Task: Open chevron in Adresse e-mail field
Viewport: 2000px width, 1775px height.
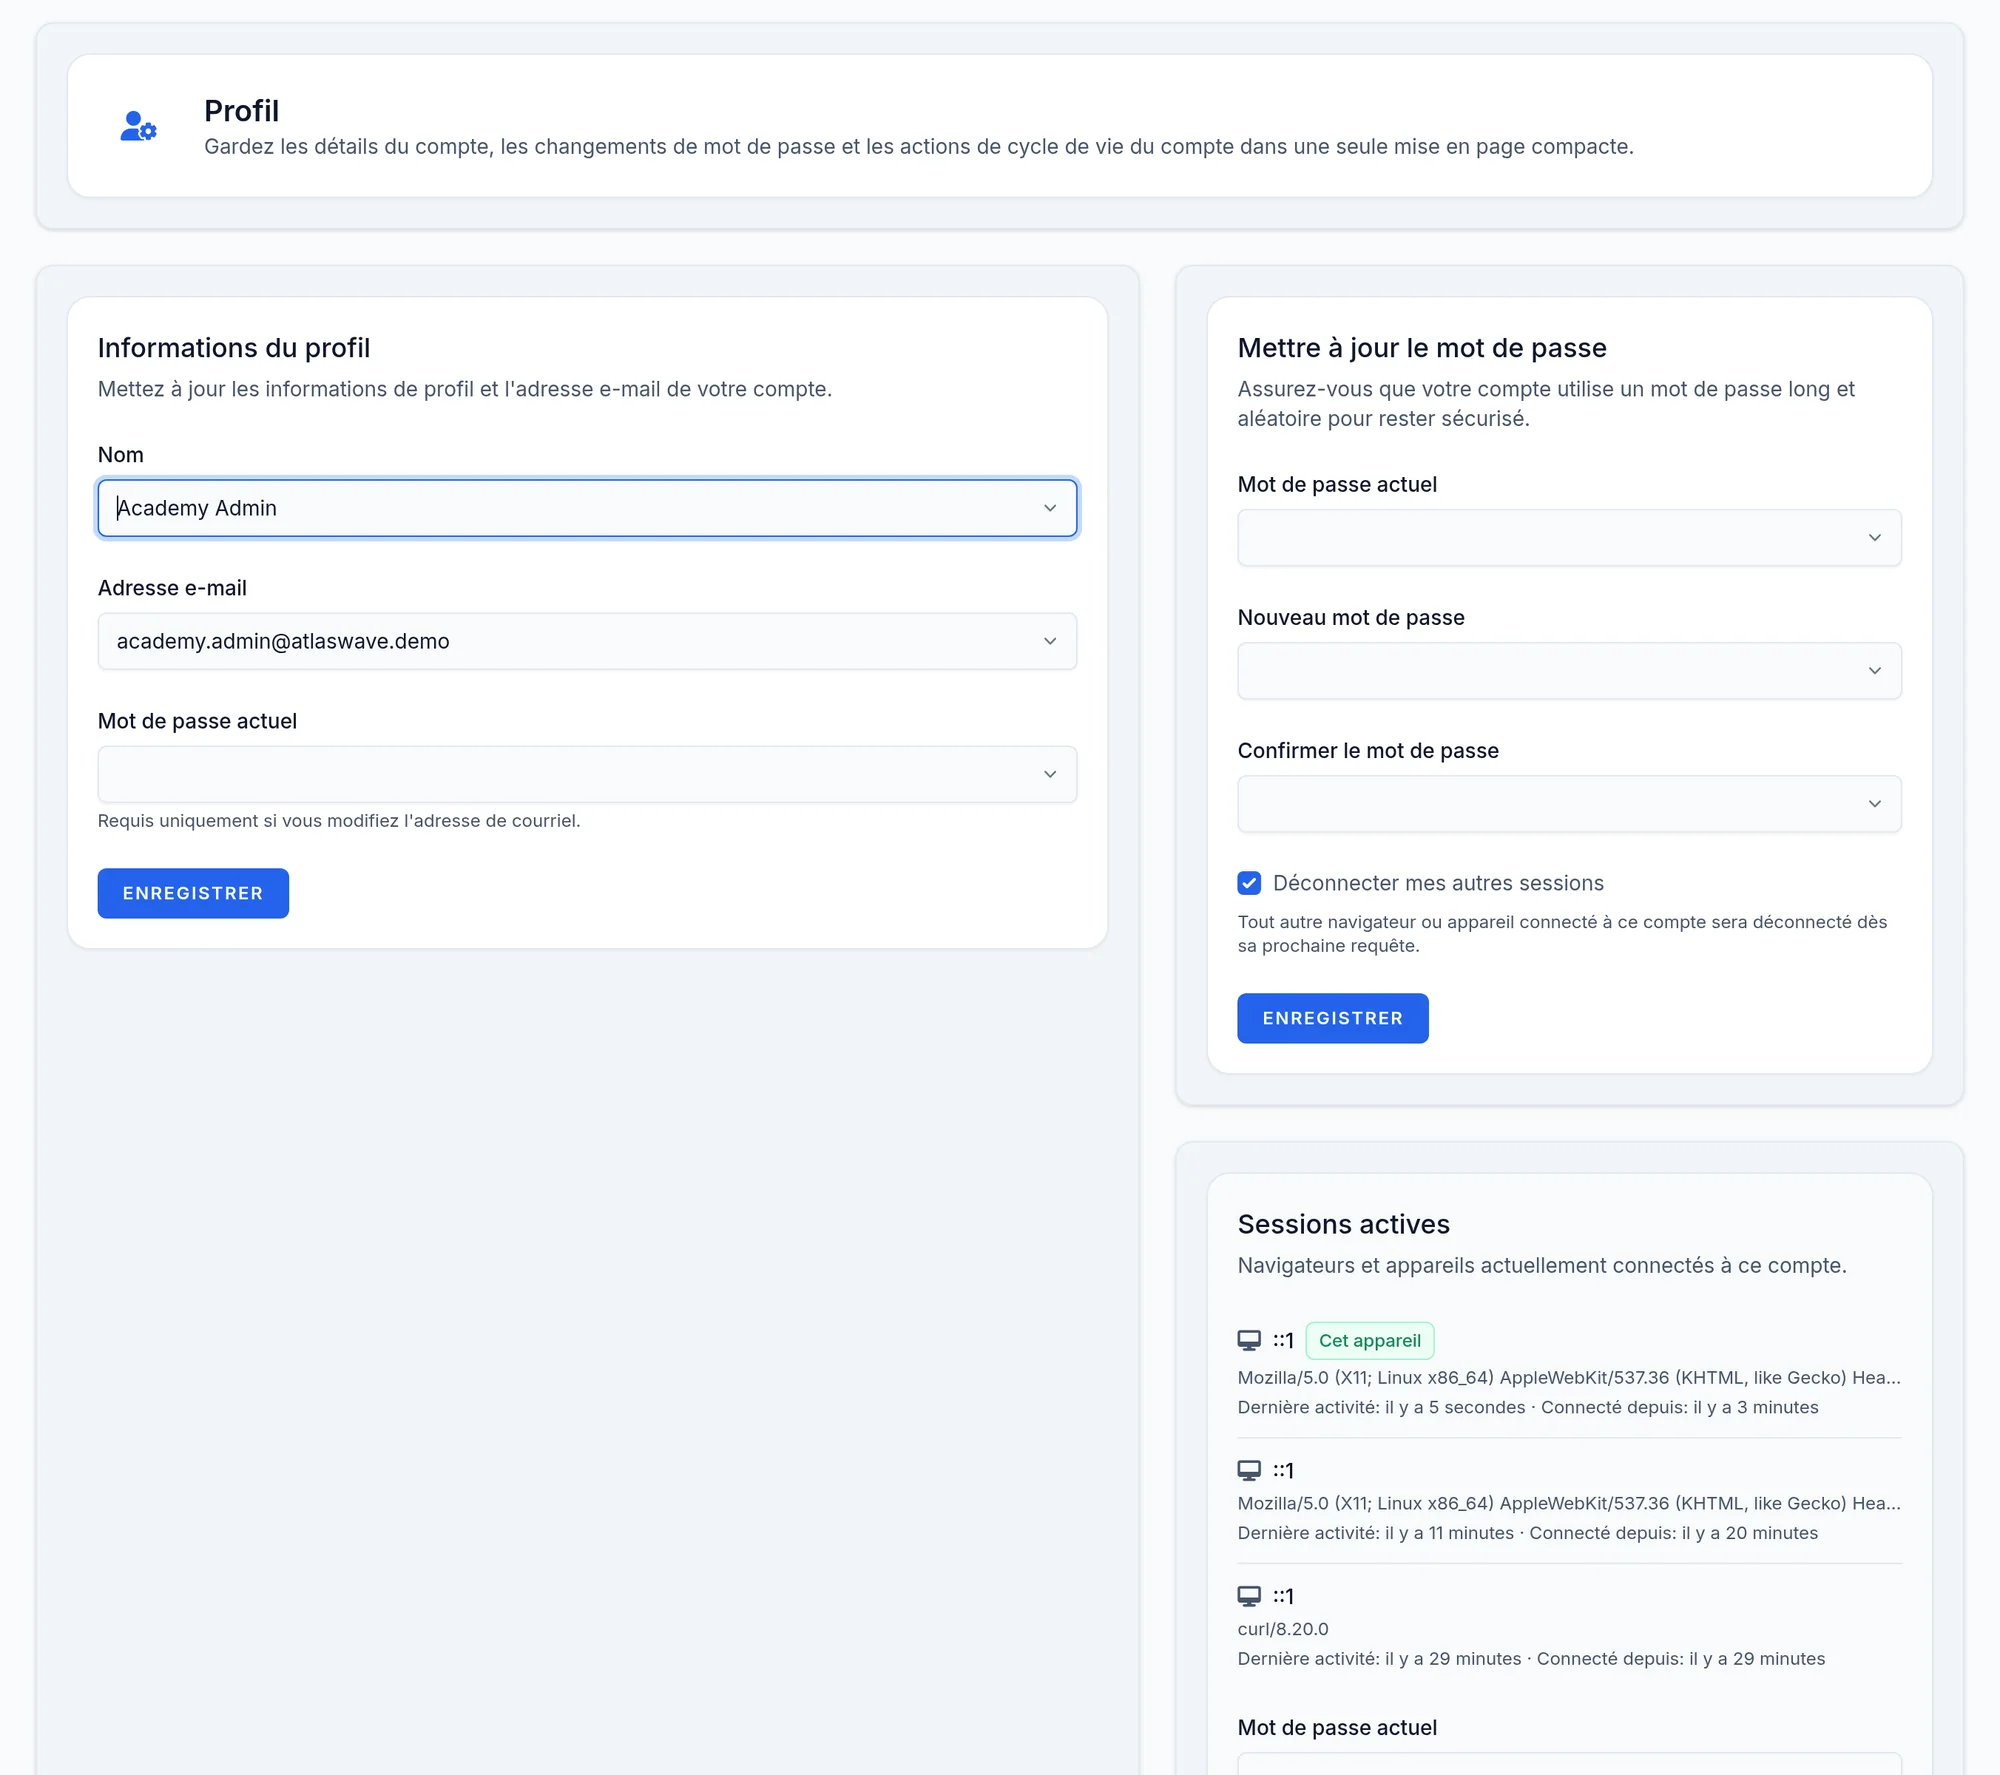Action: tap(1050, 641)
